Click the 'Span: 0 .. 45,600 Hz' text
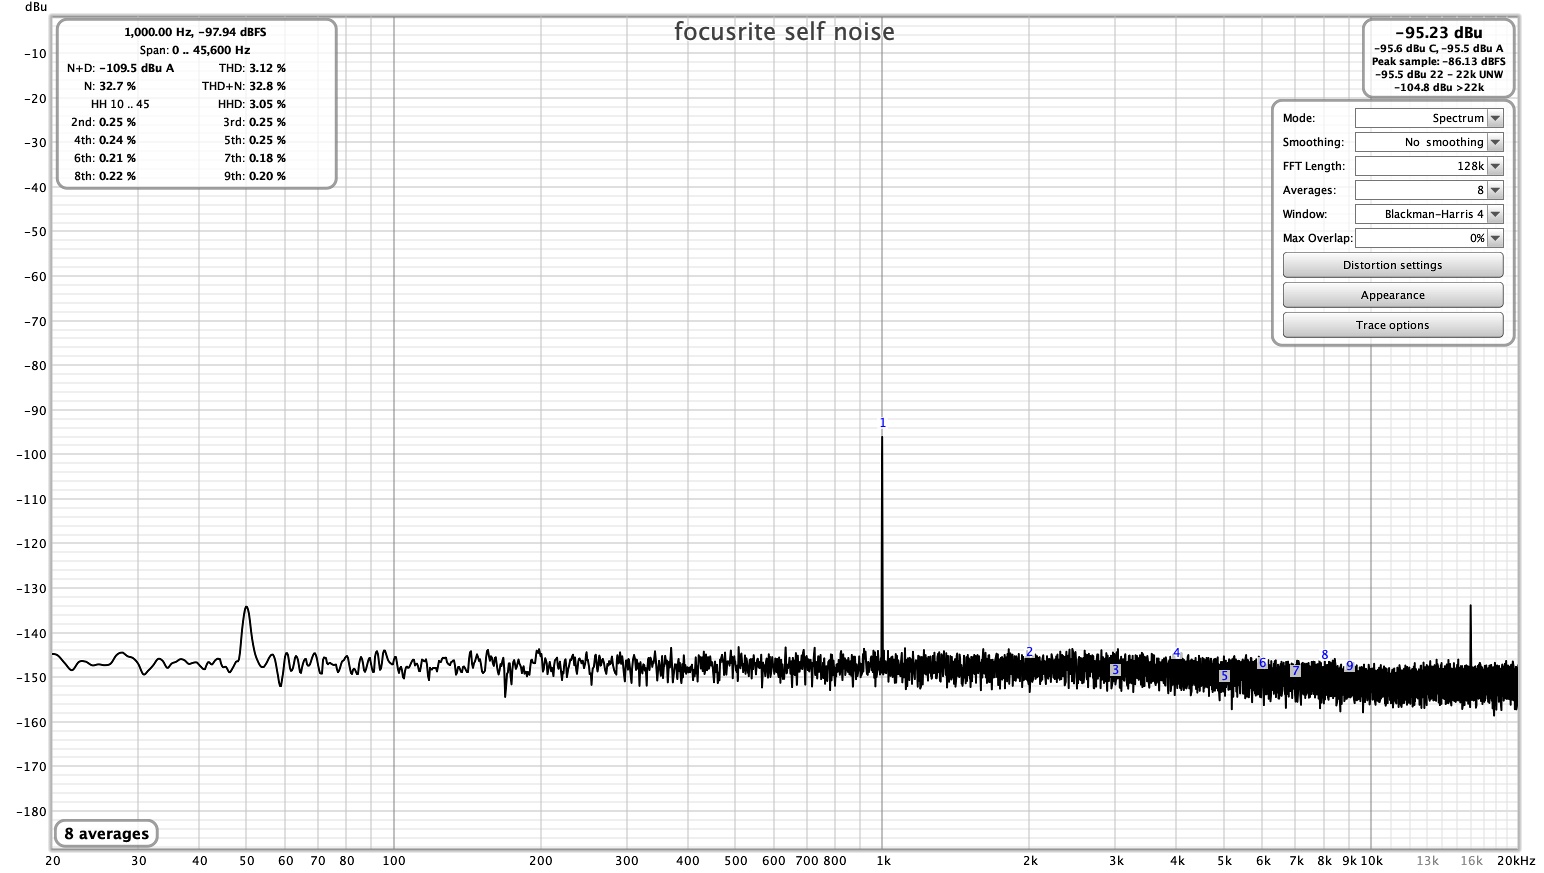The image size is (1544, 873). [x=195, y=50]
